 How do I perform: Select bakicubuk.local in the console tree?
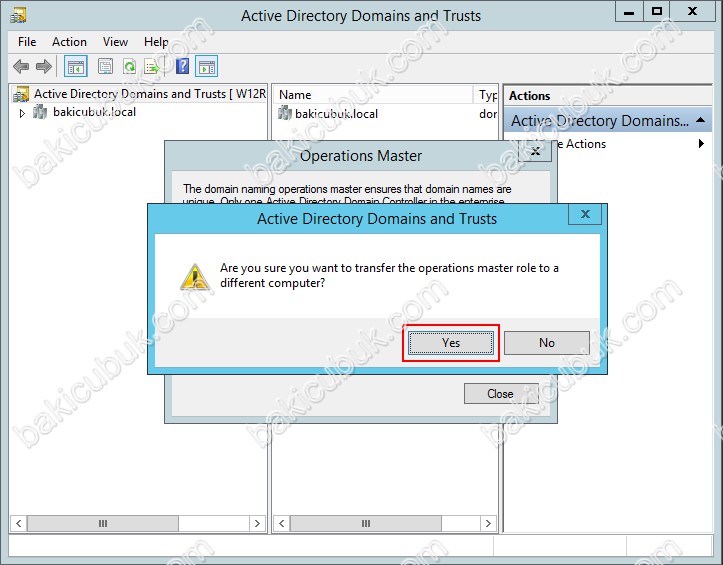[x=94, y=112]
